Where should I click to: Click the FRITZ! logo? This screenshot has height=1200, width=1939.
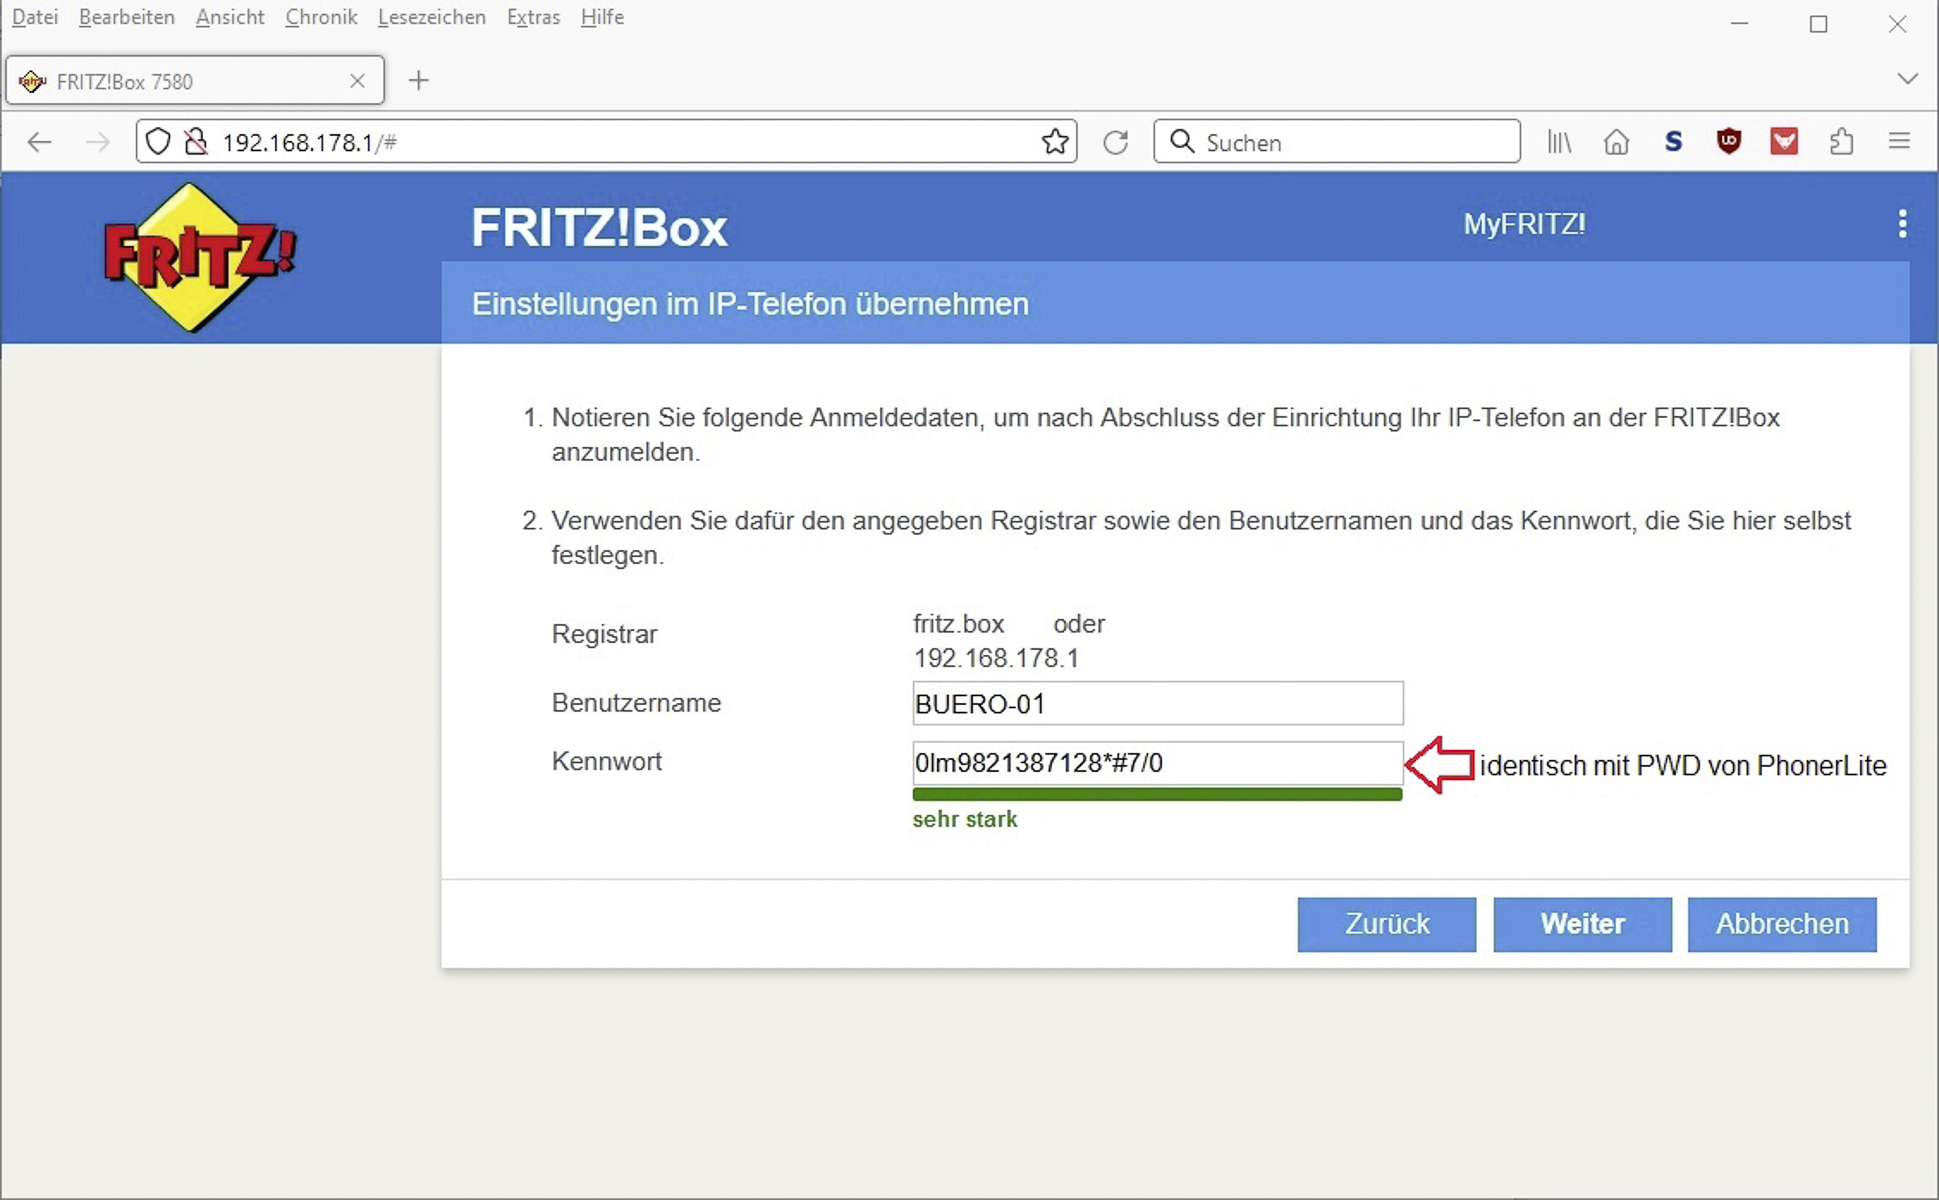pyautogui.click(x=199, y=257)
